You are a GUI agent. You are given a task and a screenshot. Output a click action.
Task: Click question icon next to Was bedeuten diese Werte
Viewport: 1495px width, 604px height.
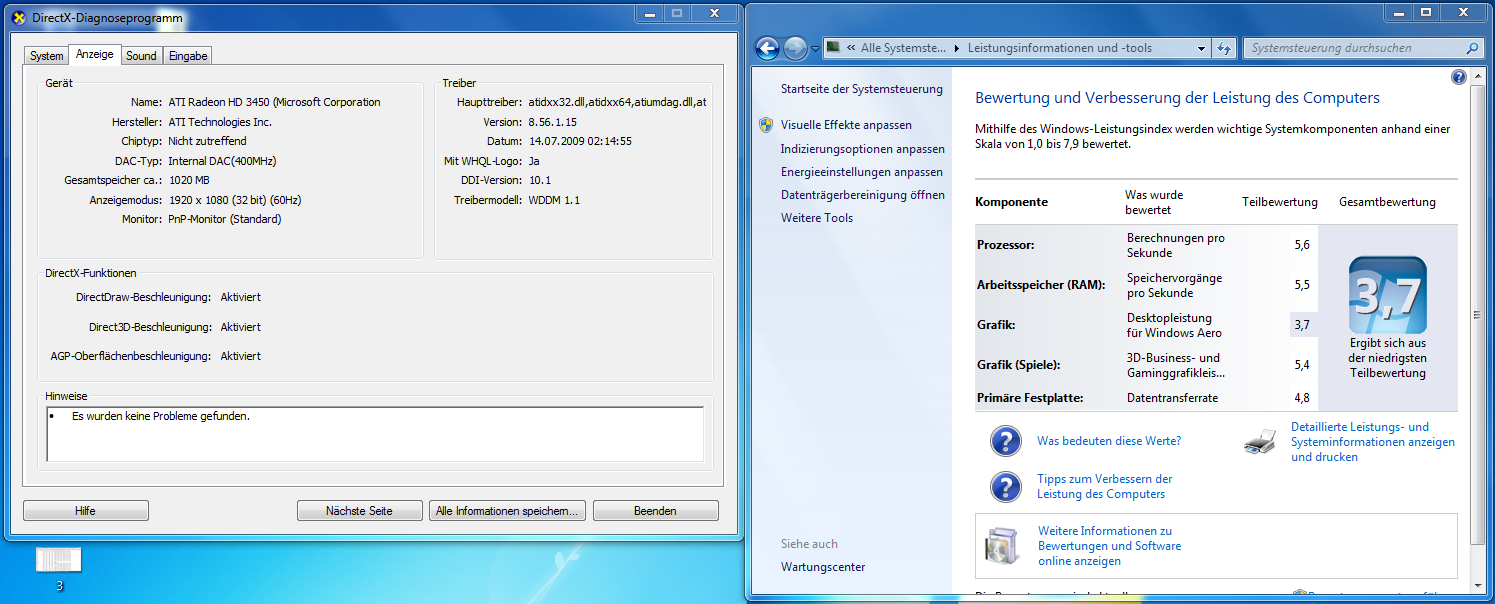pyautogui.click(x=1005, y=441)
